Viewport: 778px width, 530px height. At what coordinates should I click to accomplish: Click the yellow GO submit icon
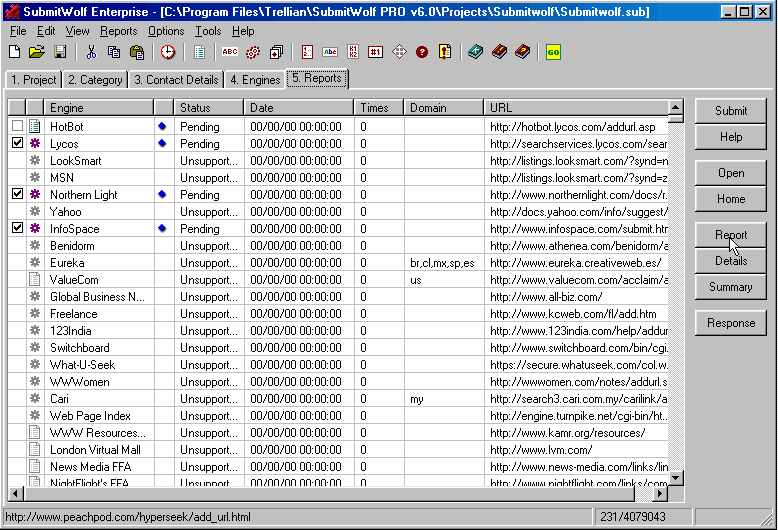553,52
